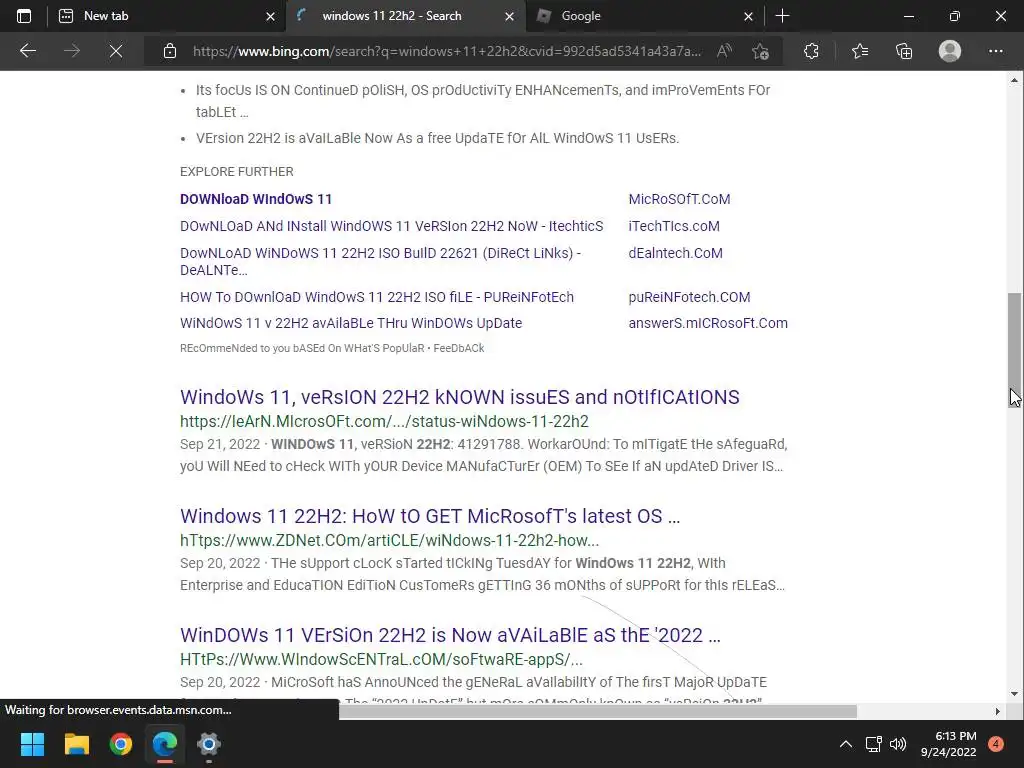Stop loading the page
This screenshot has width=1024, height=768.
(116, 51)
